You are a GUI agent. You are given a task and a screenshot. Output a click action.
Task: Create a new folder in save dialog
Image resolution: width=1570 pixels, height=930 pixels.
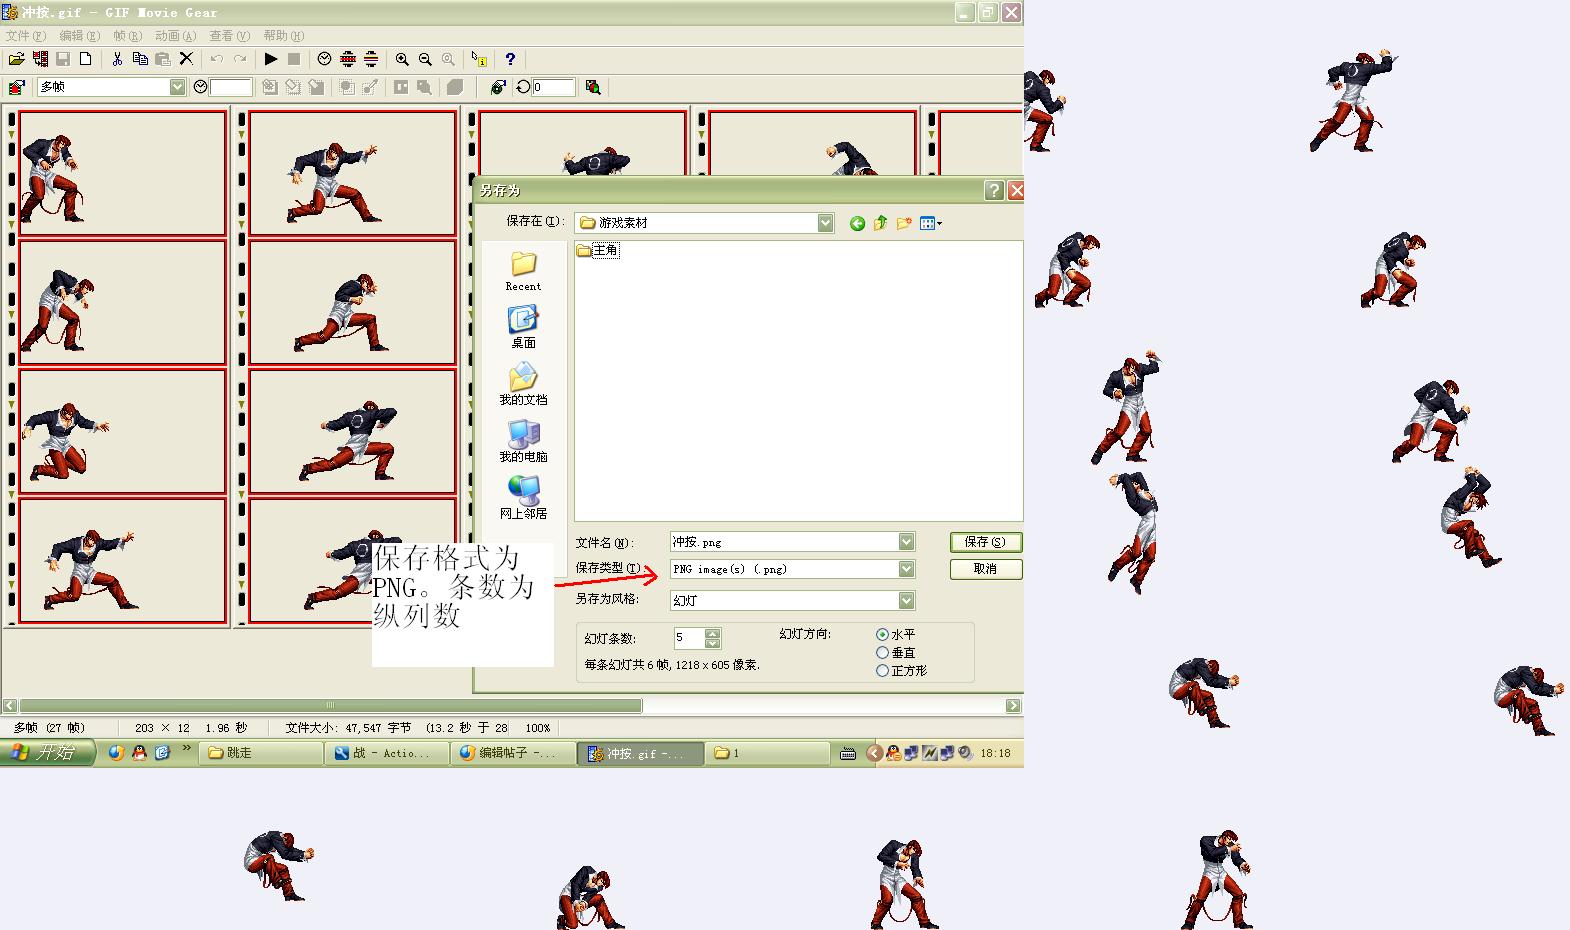tap(904, 223)
